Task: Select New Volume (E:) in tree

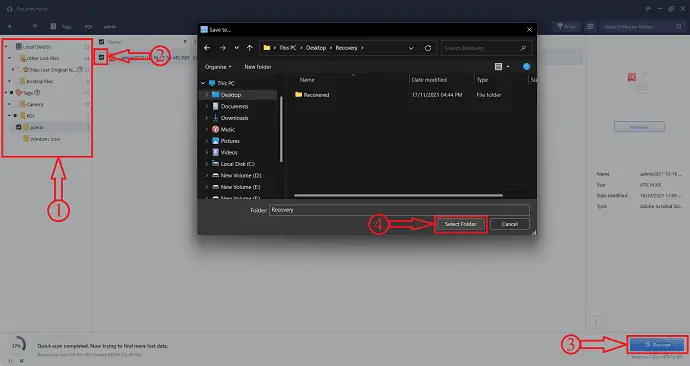Action: tap(241, 187)
